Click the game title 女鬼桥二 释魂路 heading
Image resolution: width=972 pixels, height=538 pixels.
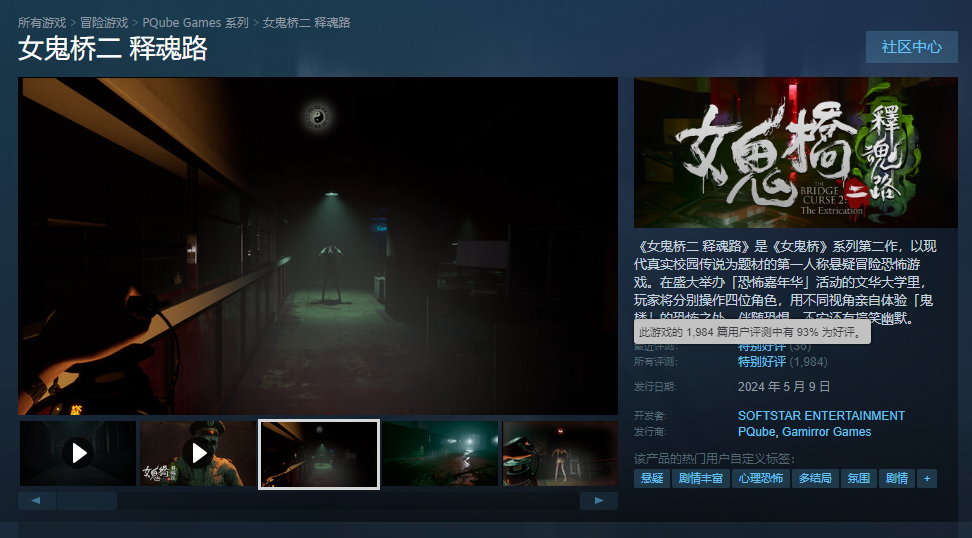[113, 49]
